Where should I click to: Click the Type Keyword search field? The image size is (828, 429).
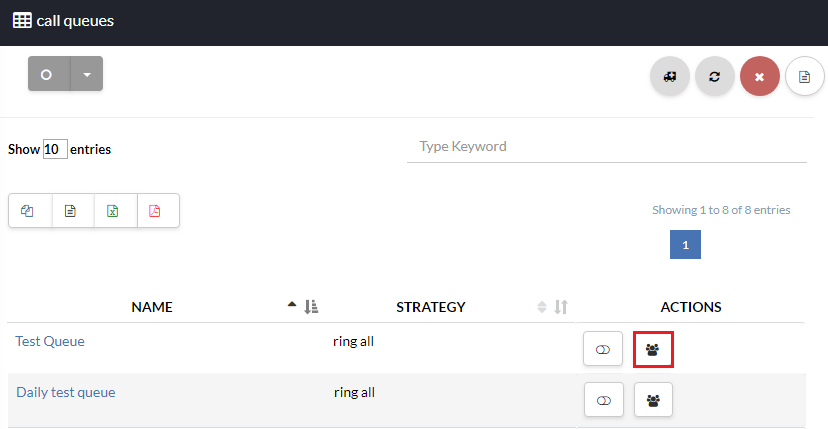606,146
